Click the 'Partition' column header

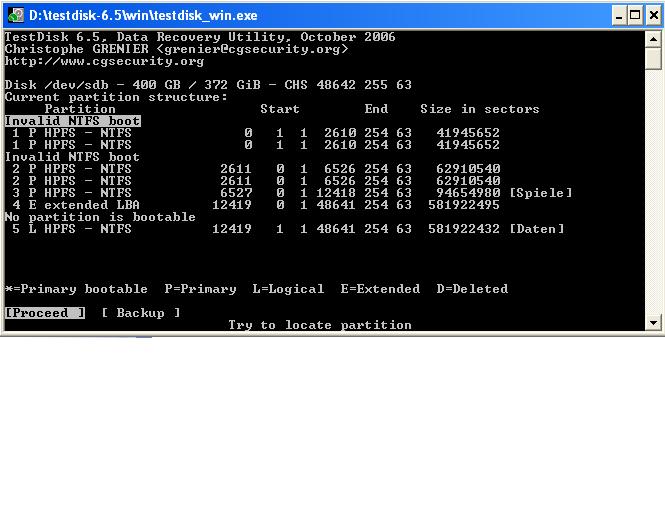[x=80, y=109]
